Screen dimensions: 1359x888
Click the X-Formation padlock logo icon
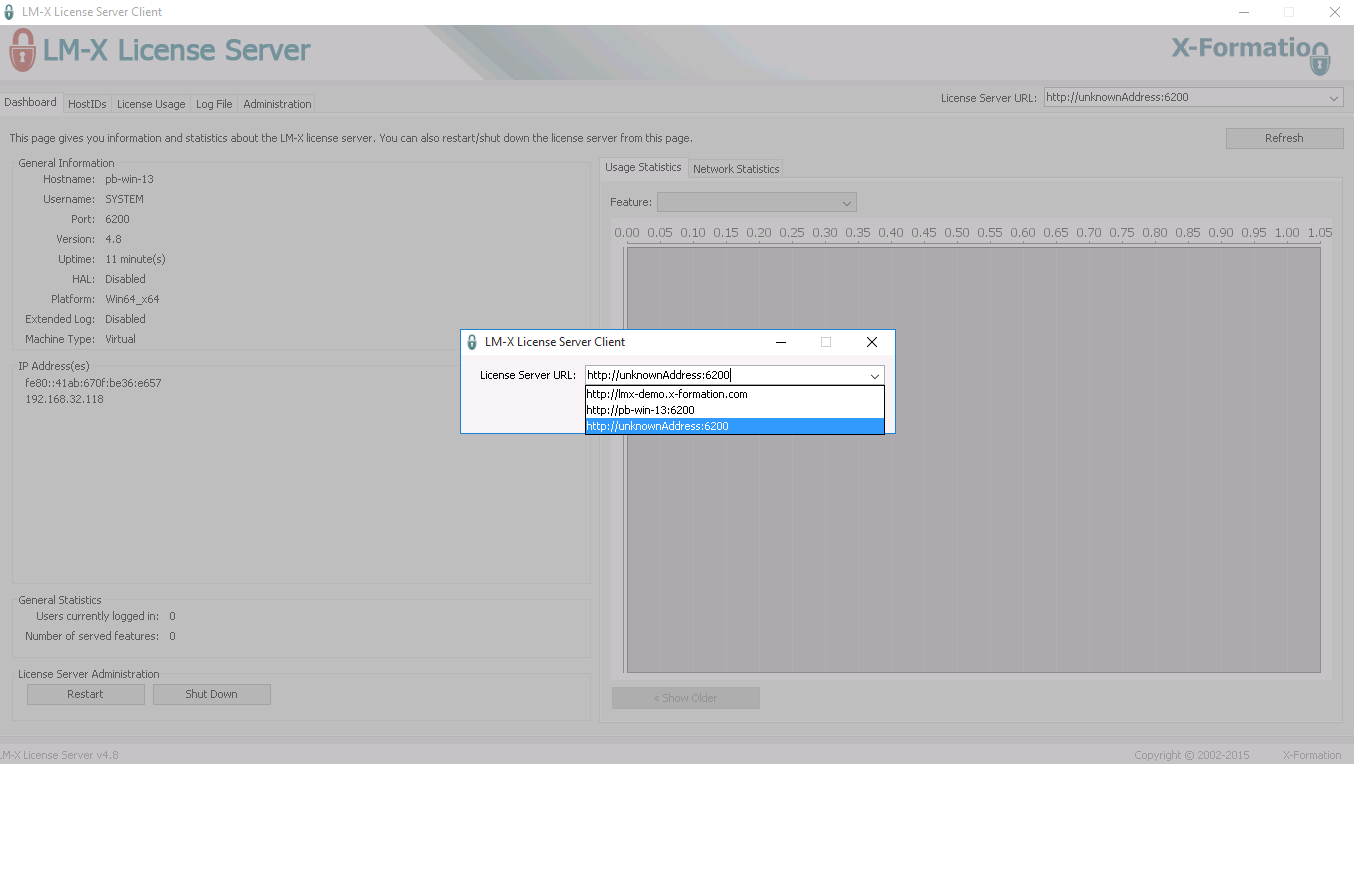1320,61
